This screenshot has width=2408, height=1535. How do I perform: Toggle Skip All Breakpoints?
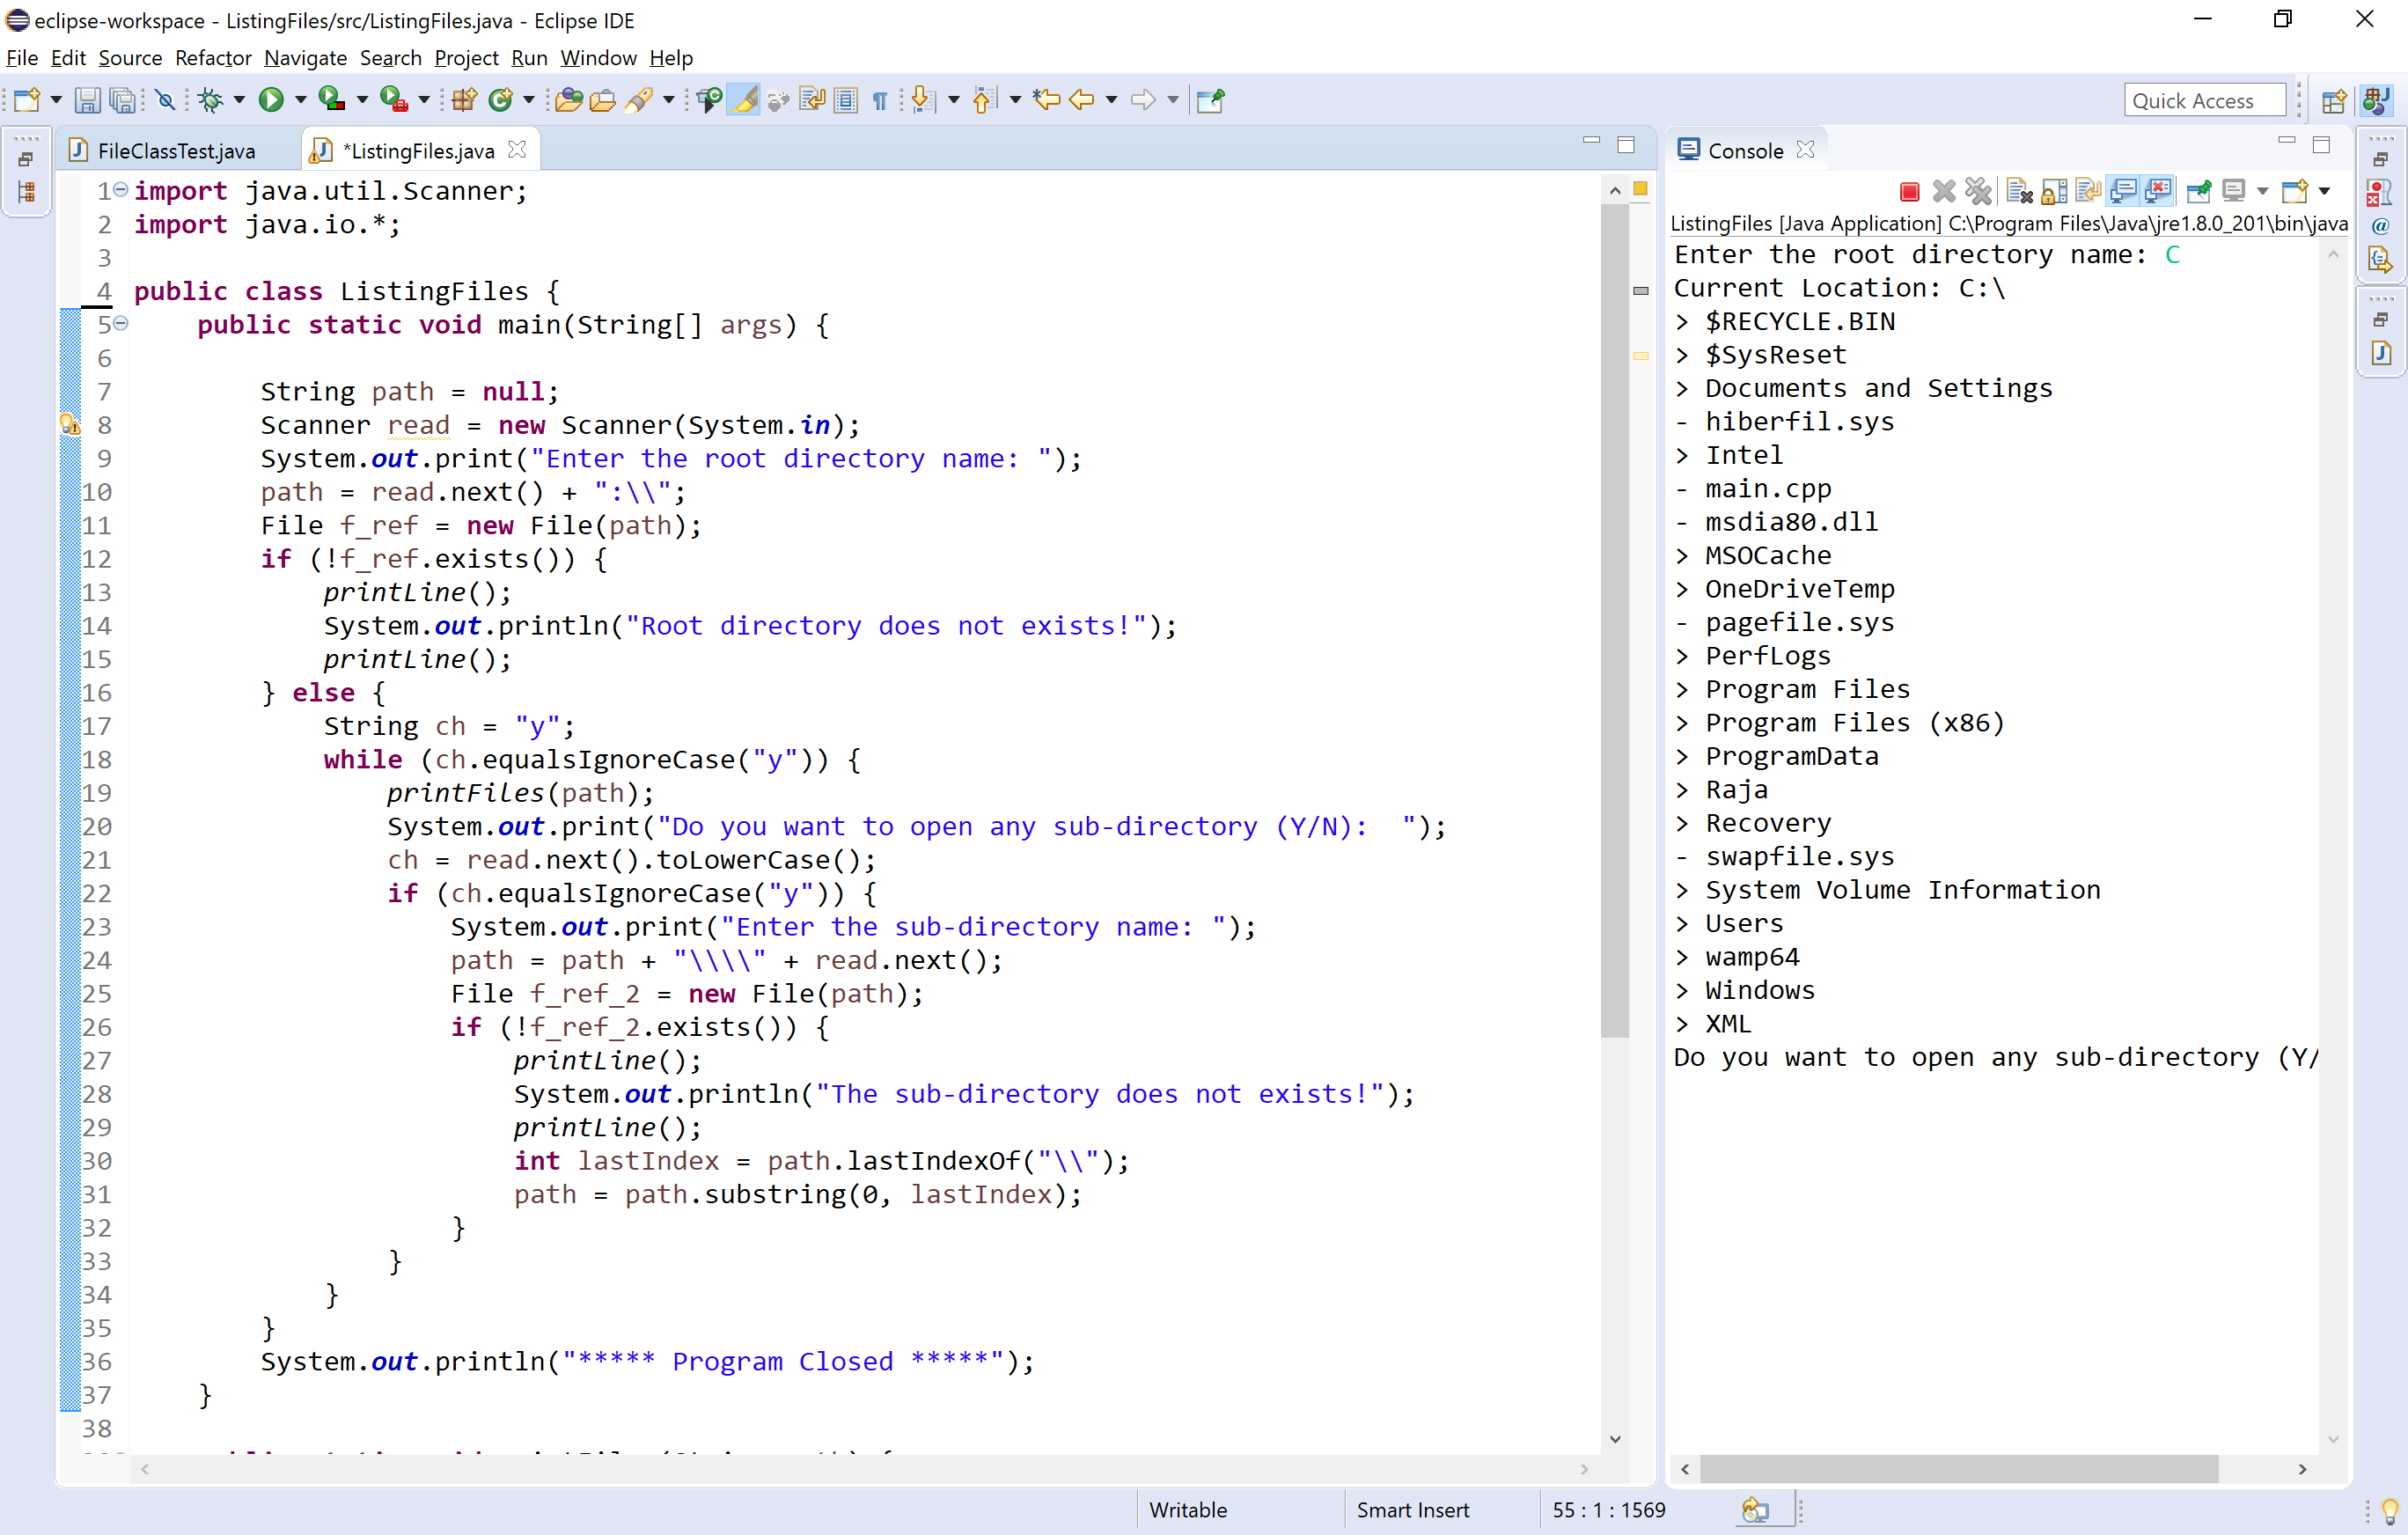[166, 100]
